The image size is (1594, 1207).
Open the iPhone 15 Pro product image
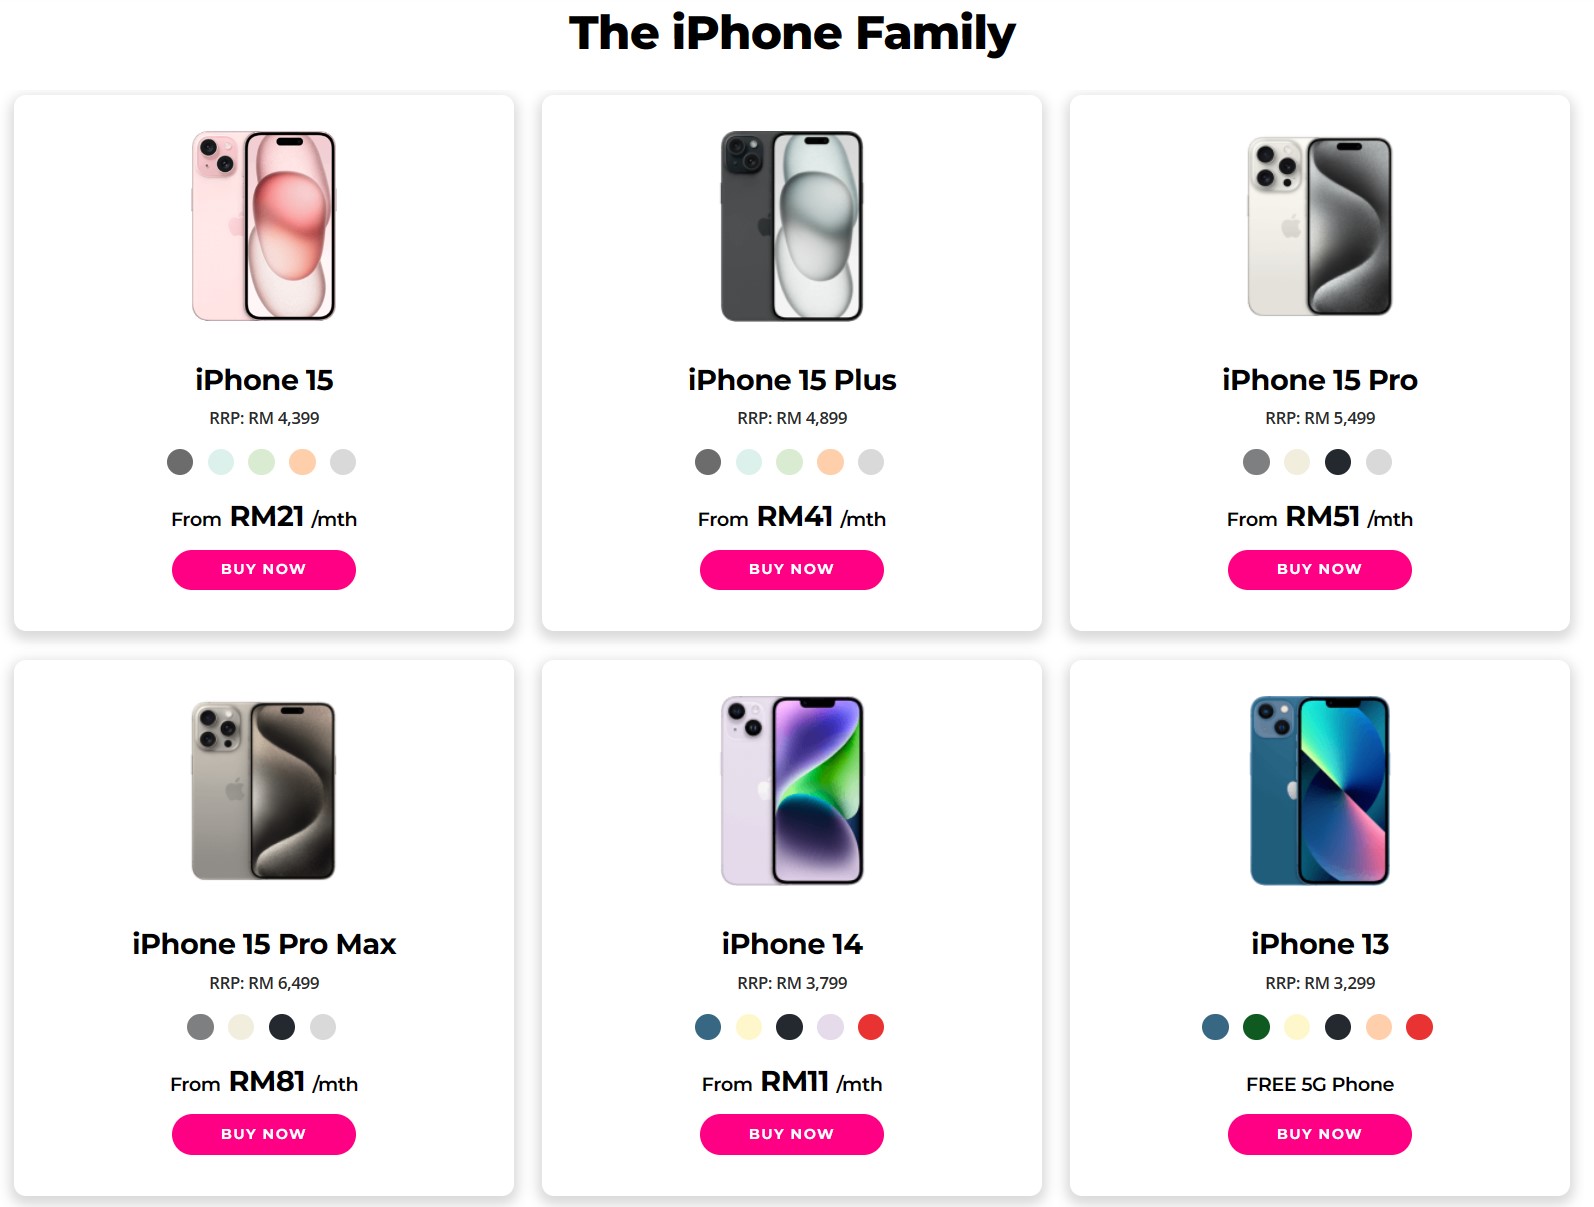point(1320,226)
